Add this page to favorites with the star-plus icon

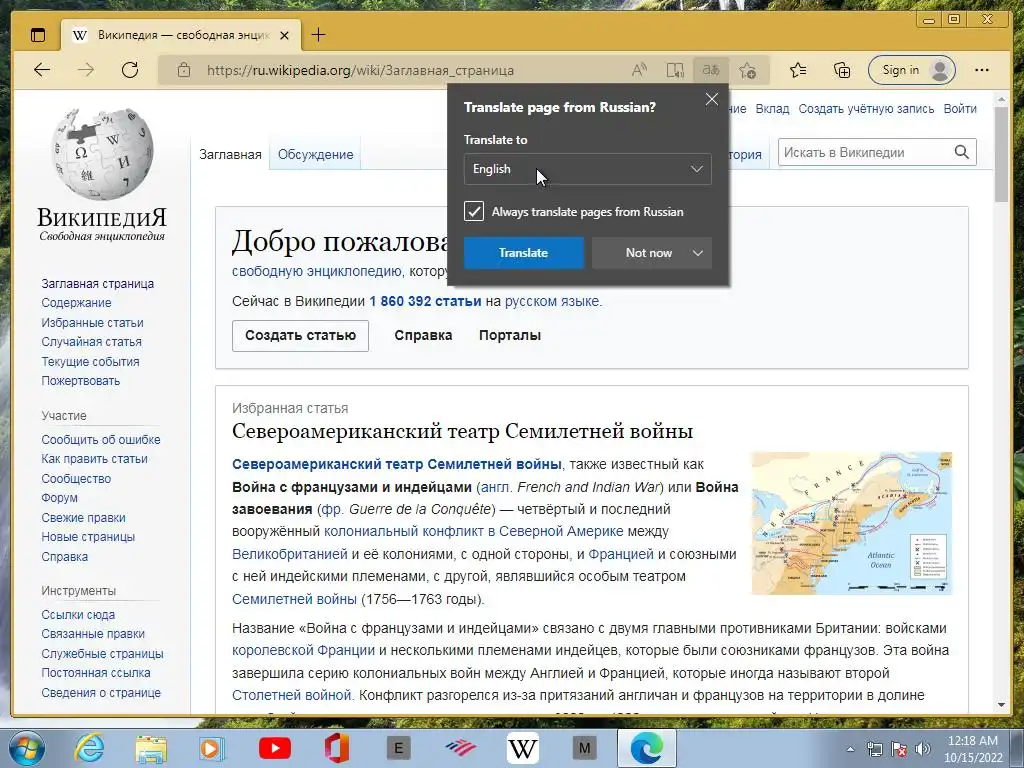pos(748,70)
